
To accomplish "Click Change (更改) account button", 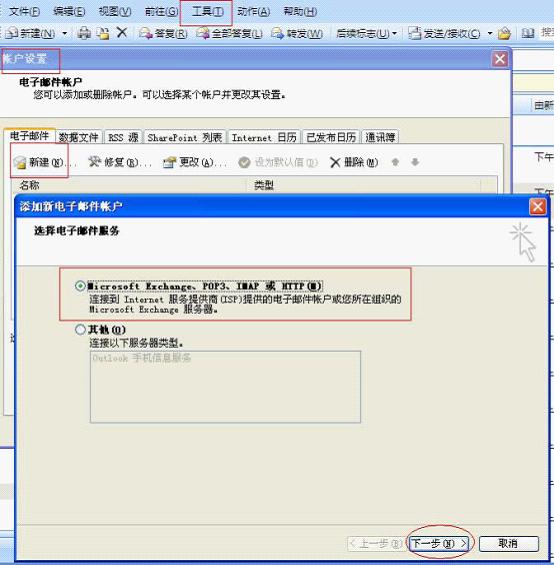I will tap(195, 163).
